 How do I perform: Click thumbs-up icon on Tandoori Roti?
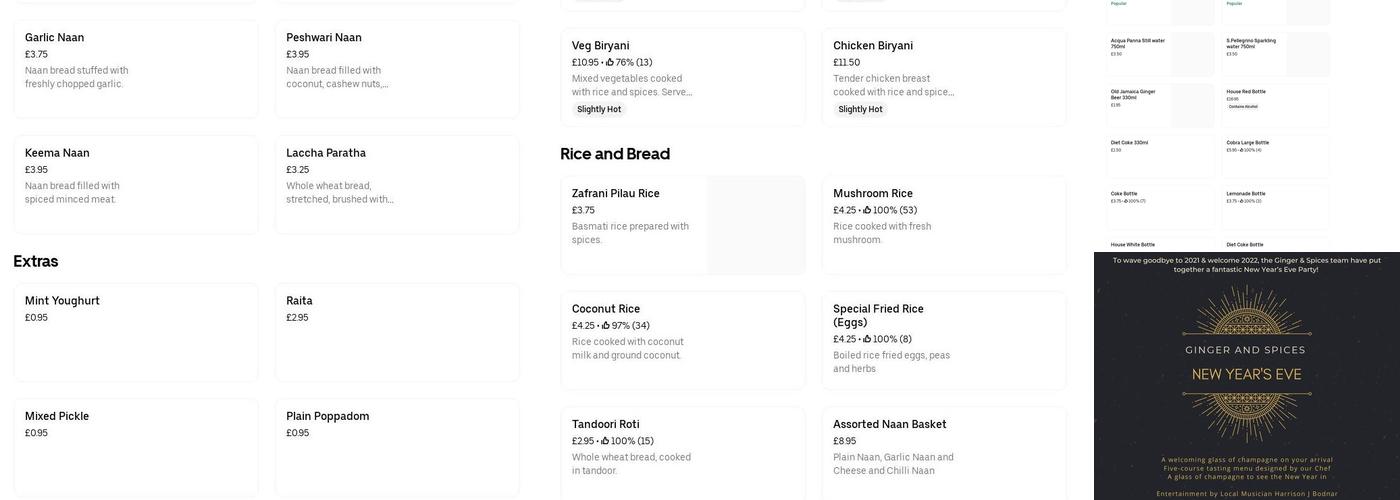605,441
